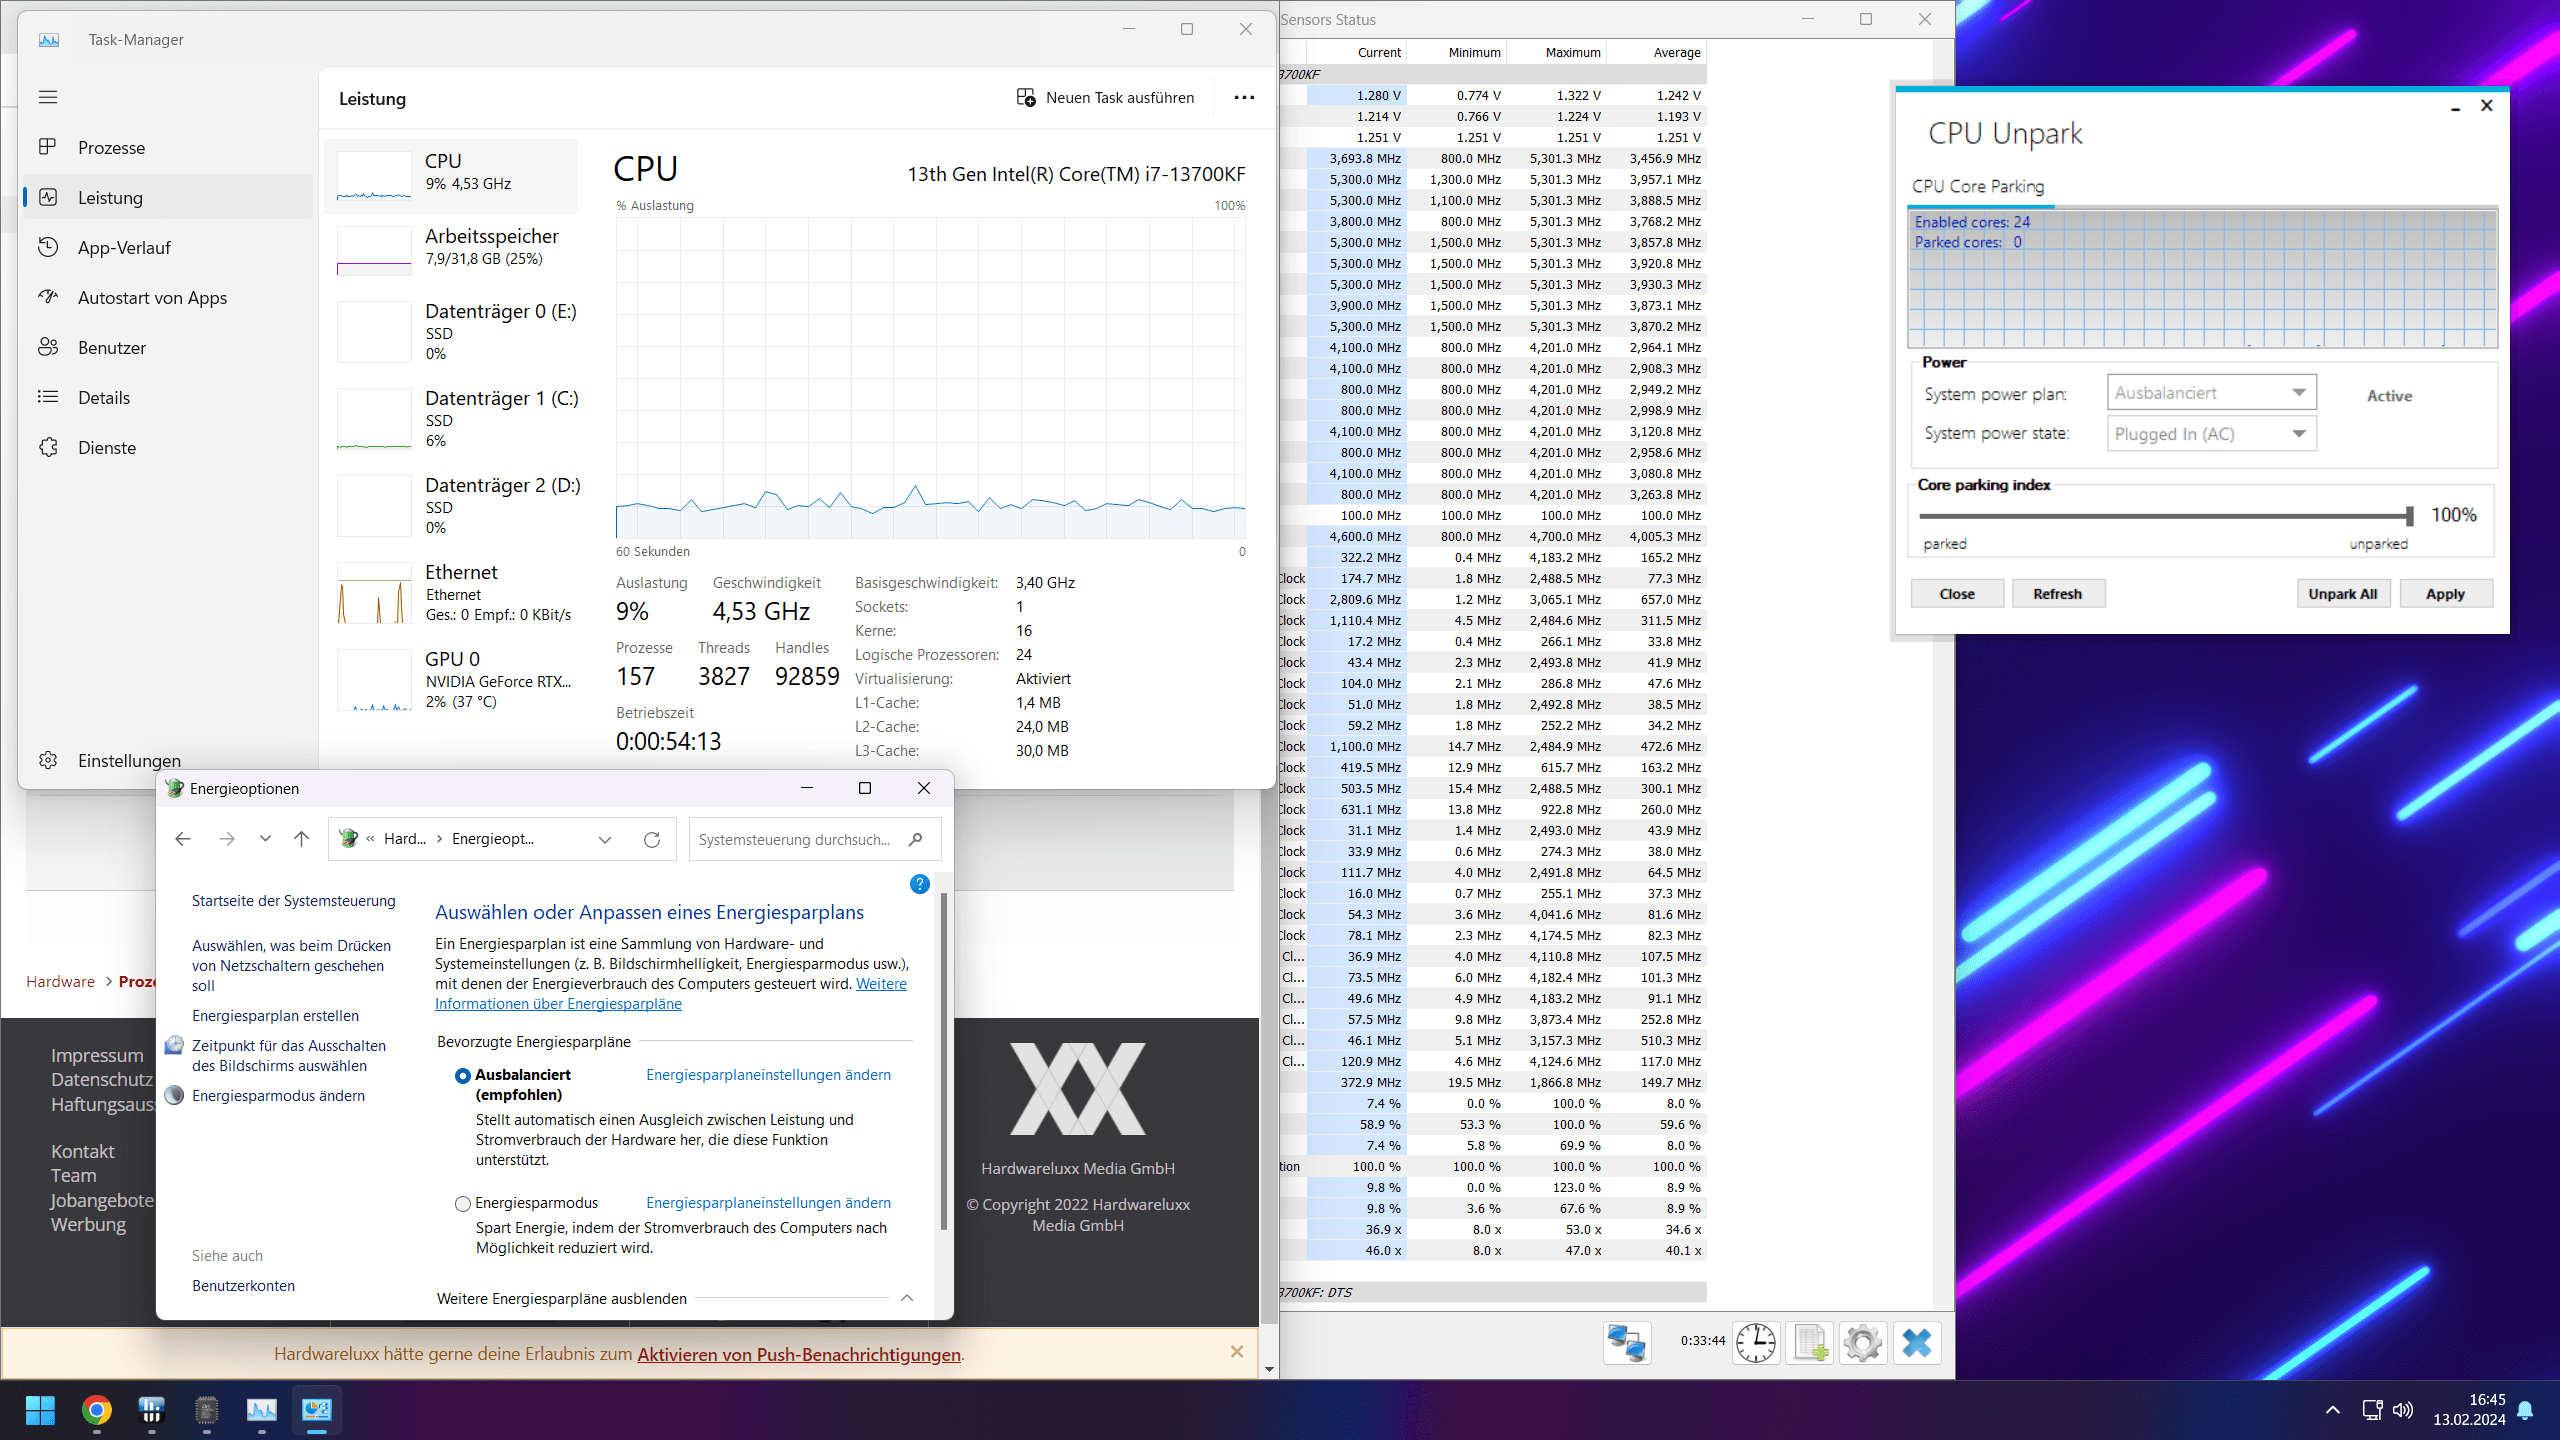Image resolution: width=2560 pixels, height=1440 pixels.
Task: Open System power state dropdown
Action: point(2211,434)
